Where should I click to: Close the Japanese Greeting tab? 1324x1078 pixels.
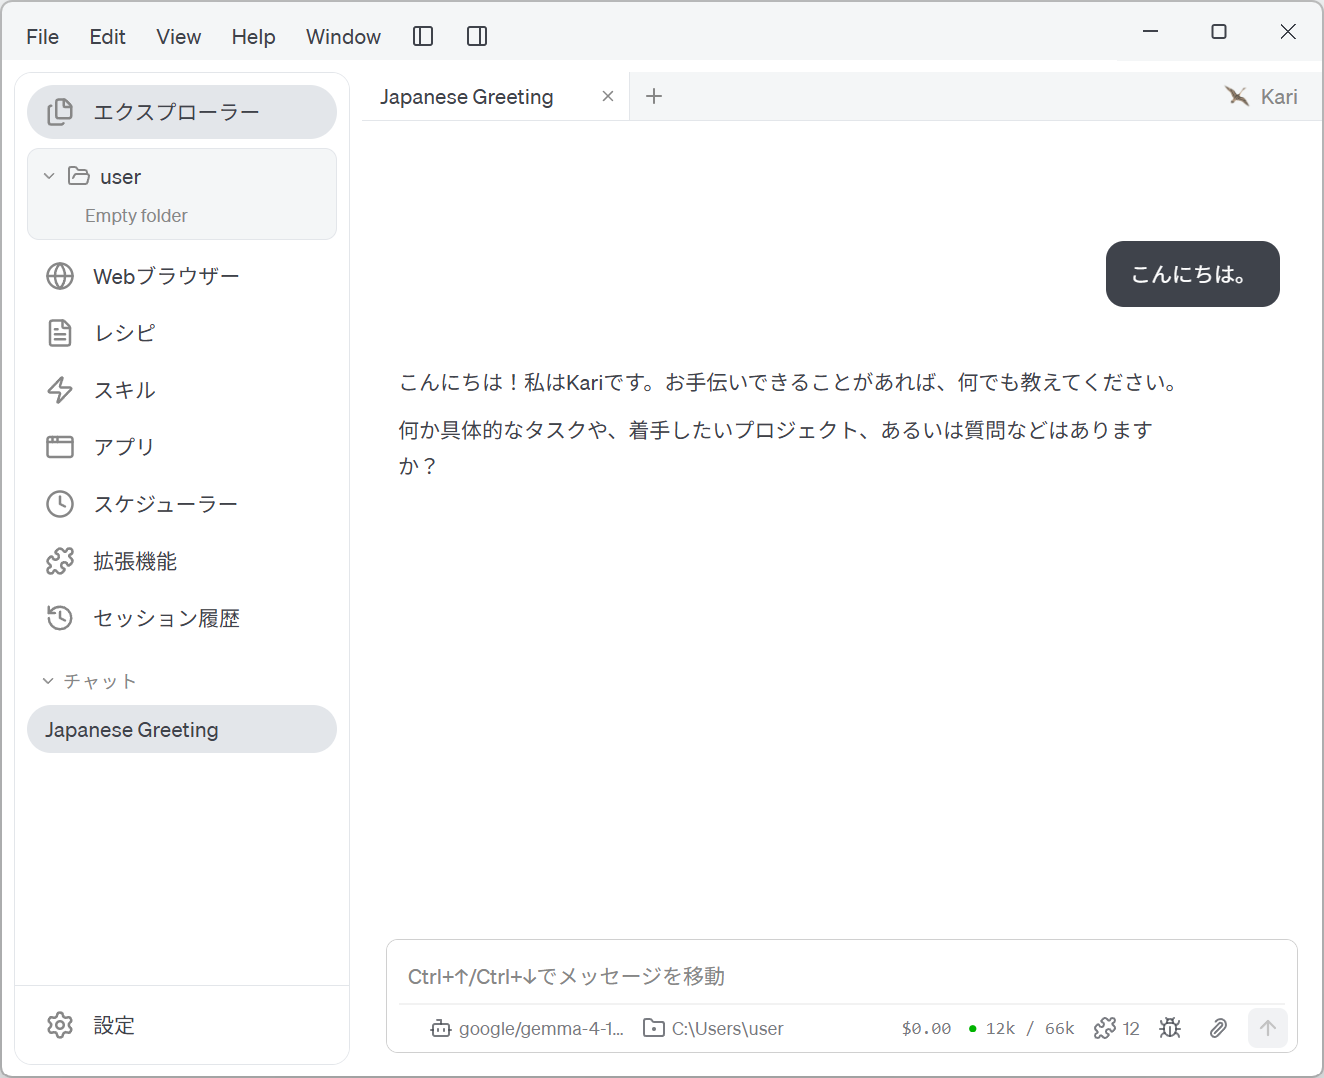point(608,96)
